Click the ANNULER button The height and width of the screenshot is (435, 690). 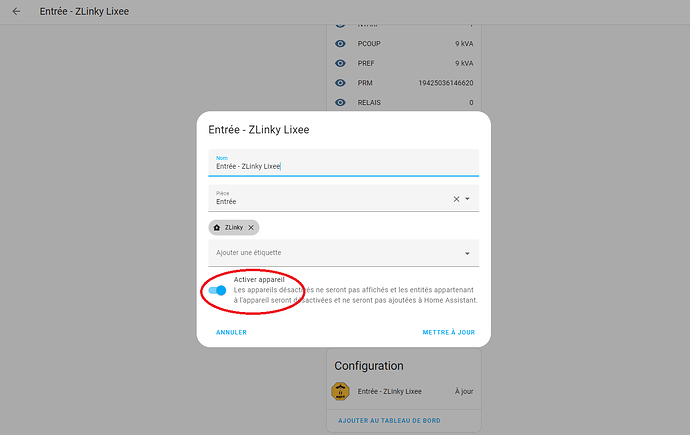(x=231, y=333)
